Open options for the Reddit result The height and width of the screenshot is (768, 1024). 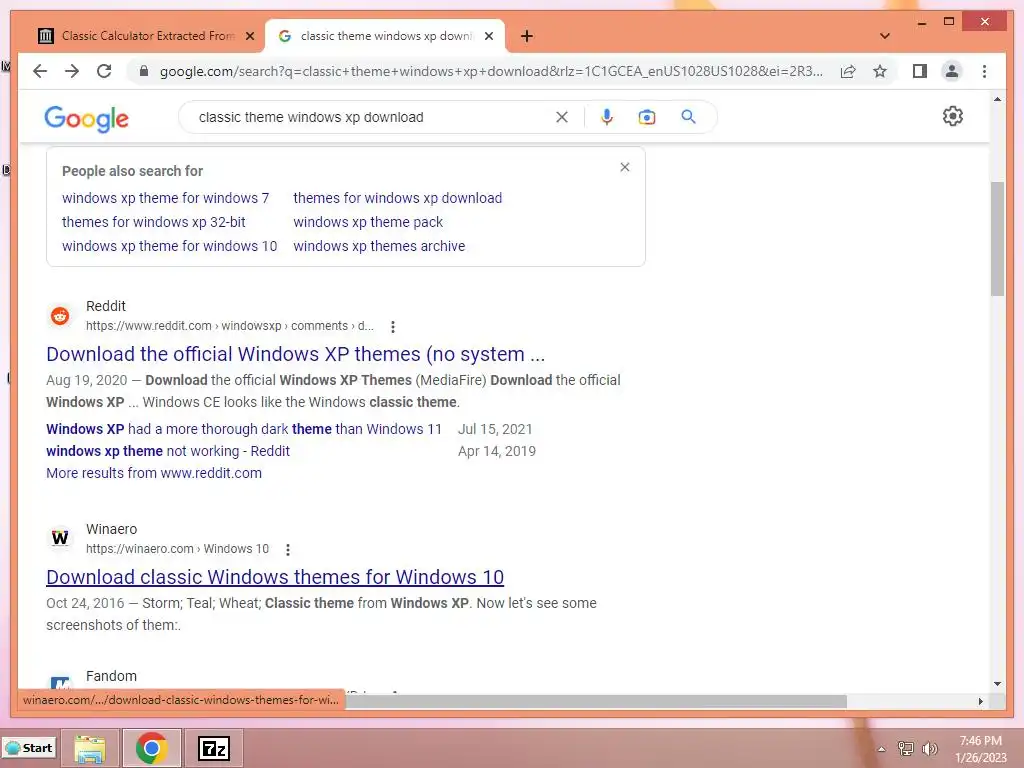[x=392, y=327]
